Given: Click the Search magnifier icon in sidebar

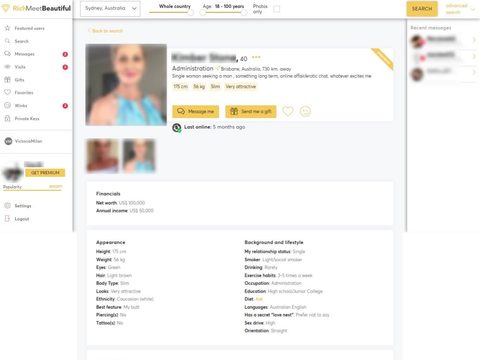Looking at the screenshot, I should (x=7, y=41).
